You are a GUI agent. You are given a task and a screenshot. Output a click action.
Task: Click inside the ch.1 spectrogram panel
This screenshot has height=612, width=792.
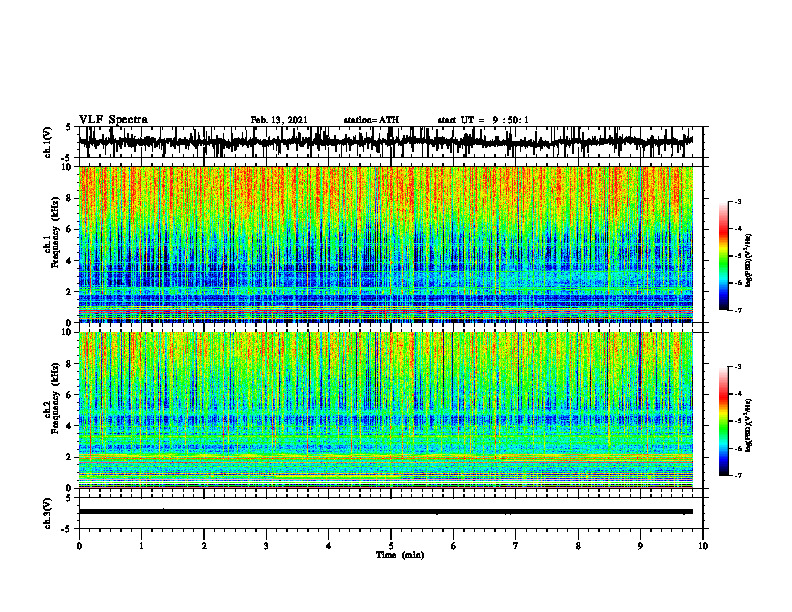(385, 244)
